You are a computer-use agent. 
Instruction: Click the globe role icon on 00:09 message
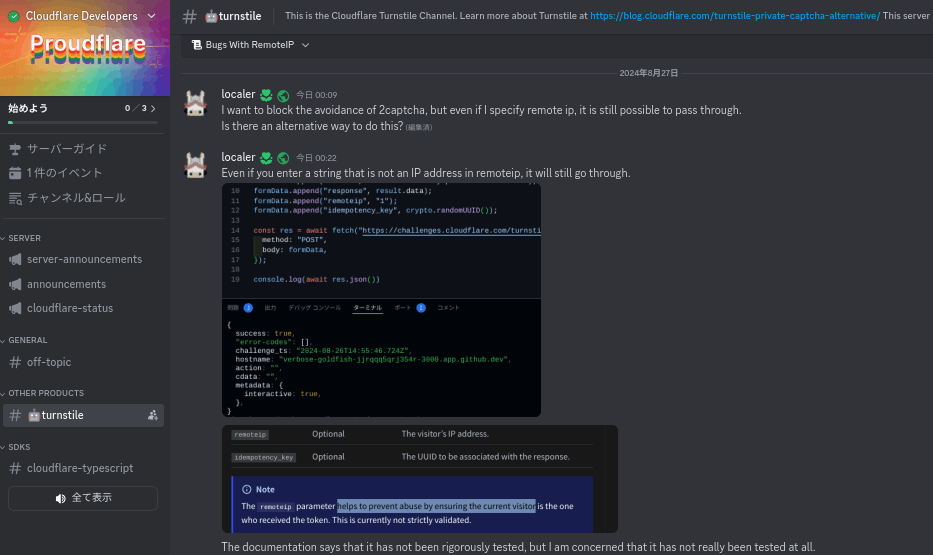[x=283, y=95]
